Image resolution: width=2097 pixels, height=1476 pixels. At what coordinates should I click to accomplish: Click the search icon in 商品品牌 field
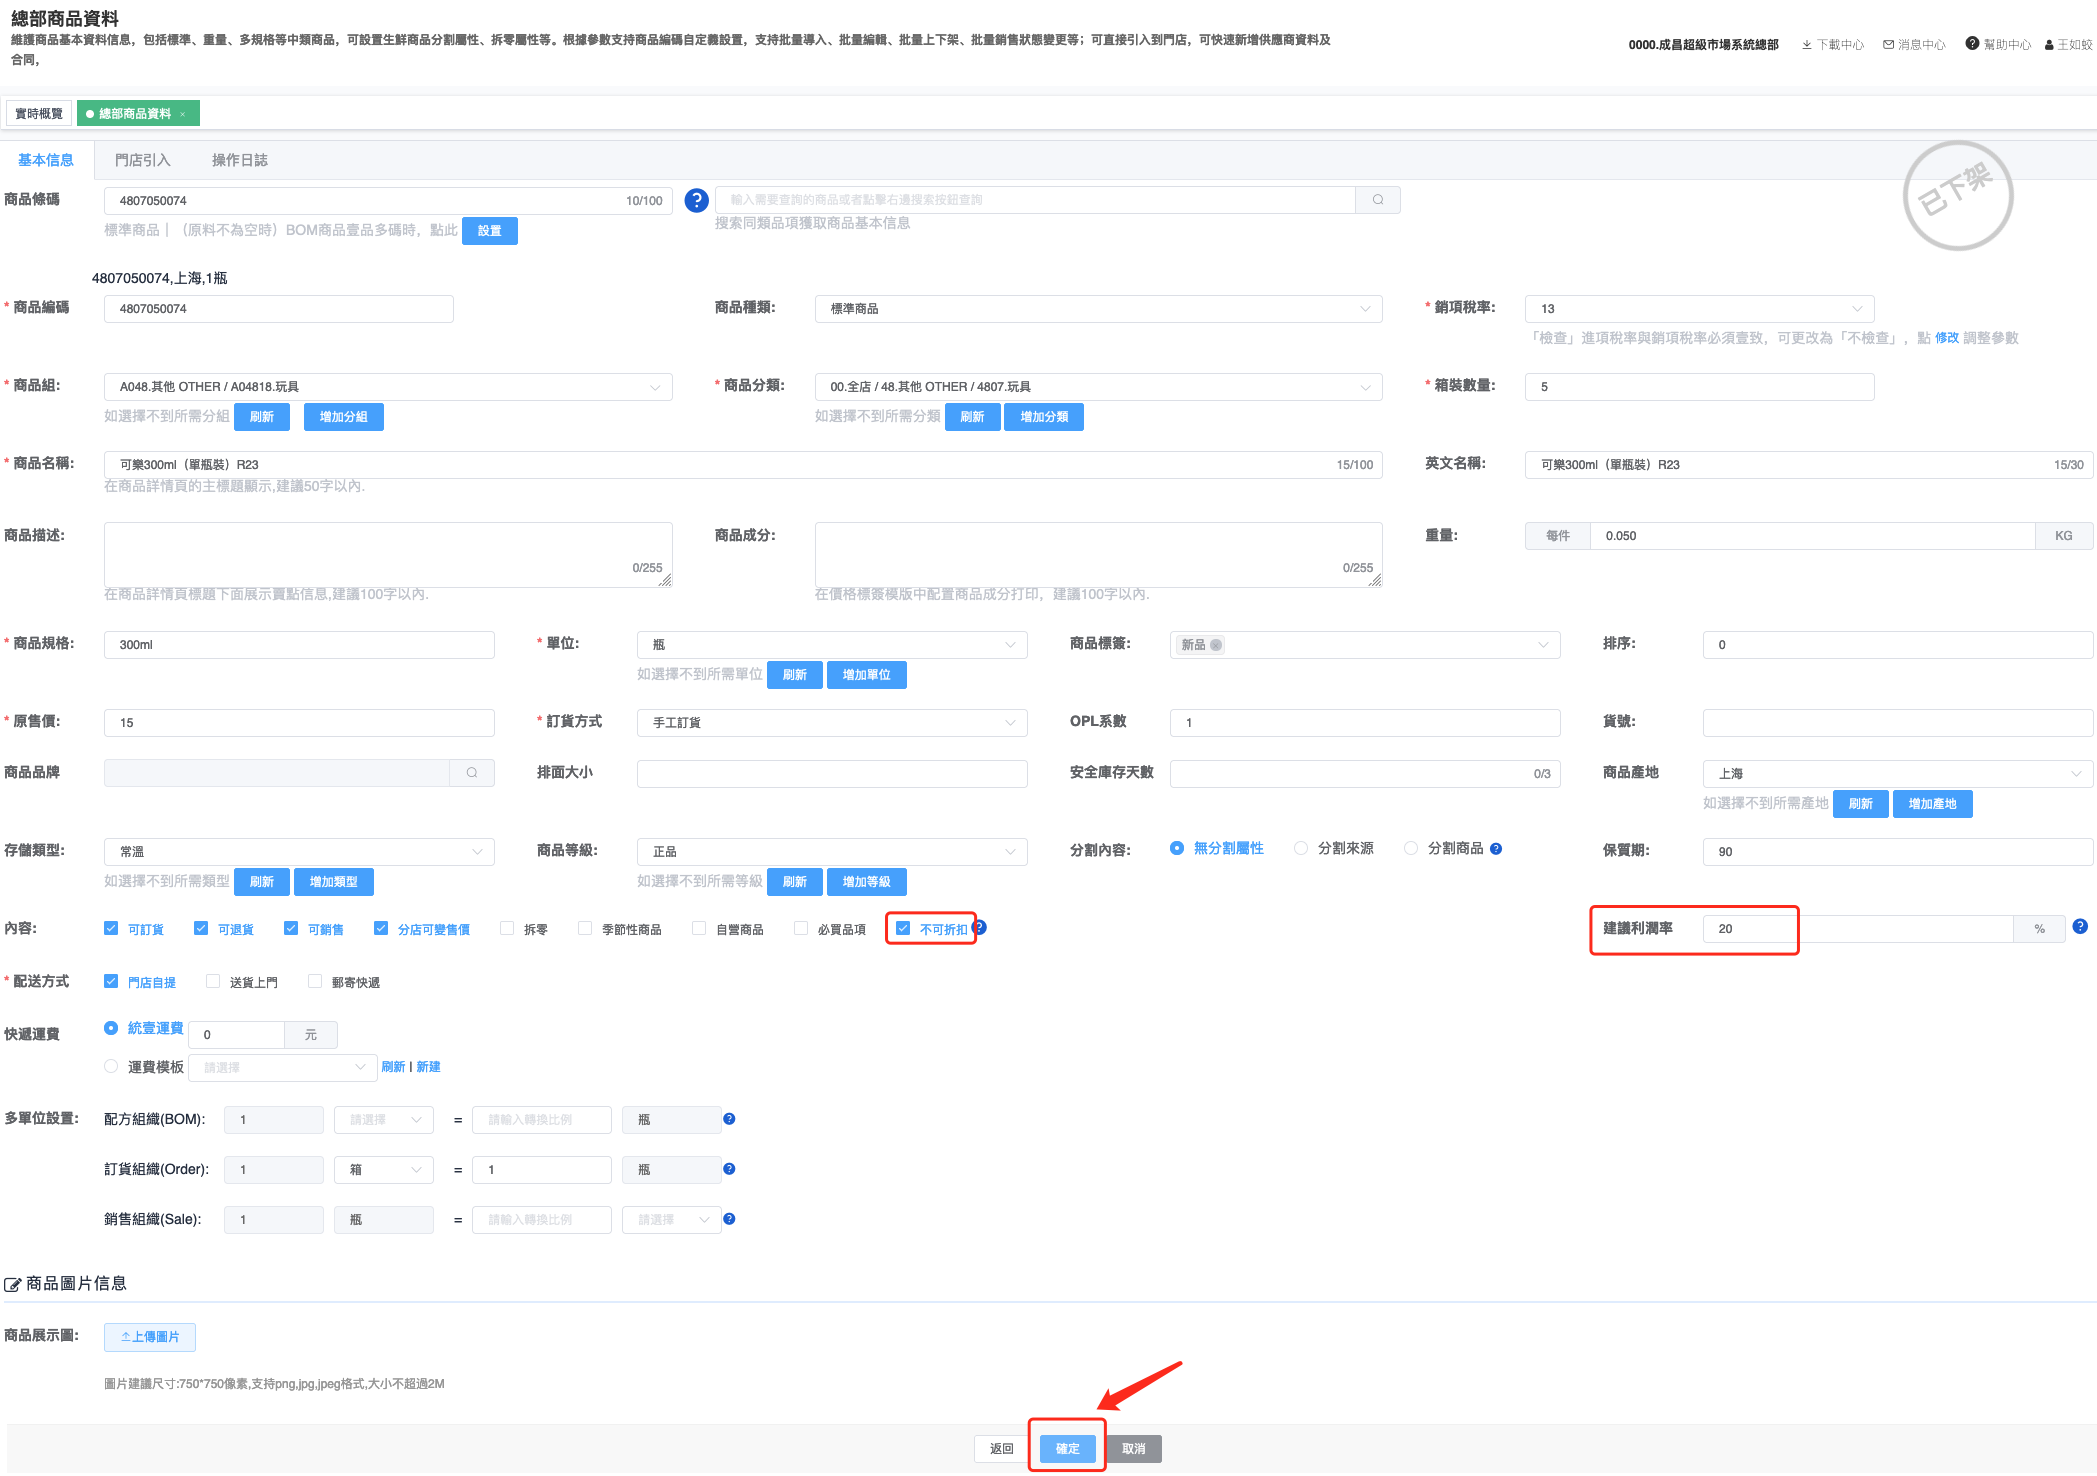pyautogui.click(x=471, y=773)
